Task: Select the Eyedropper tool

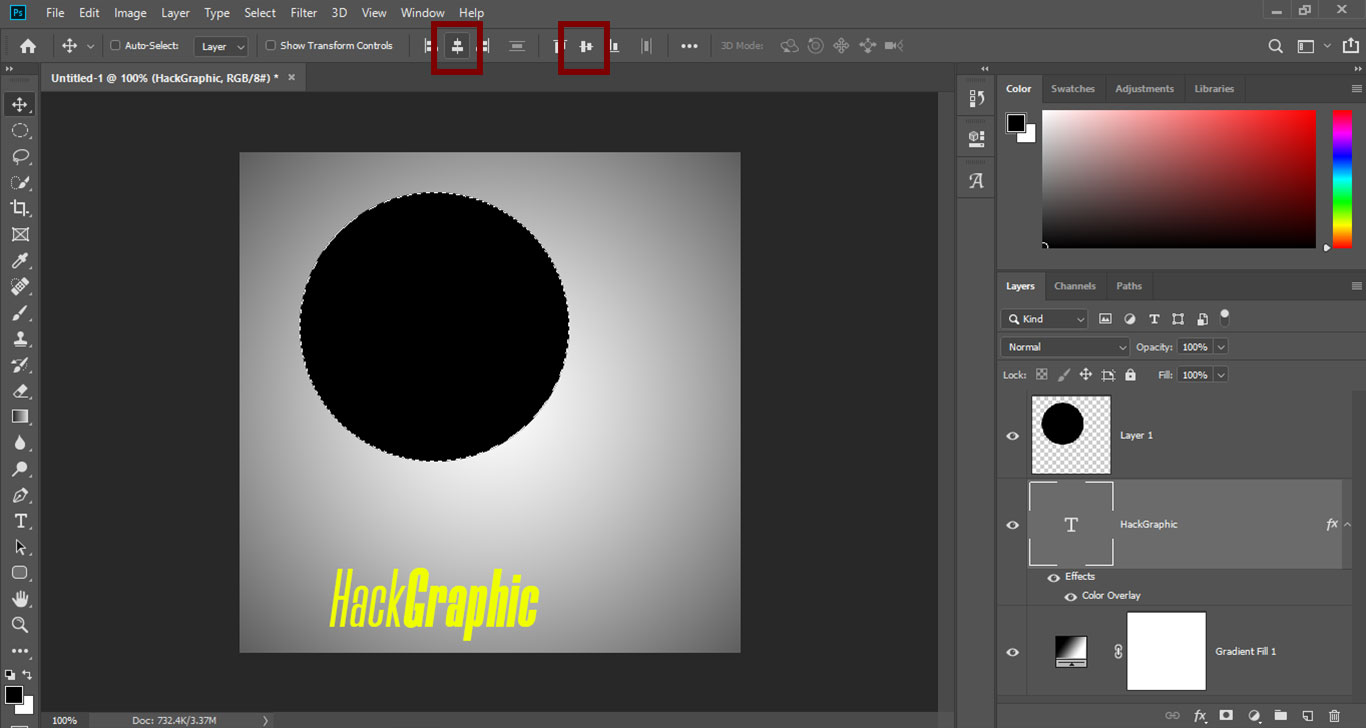Action: (x=20, y=261)
